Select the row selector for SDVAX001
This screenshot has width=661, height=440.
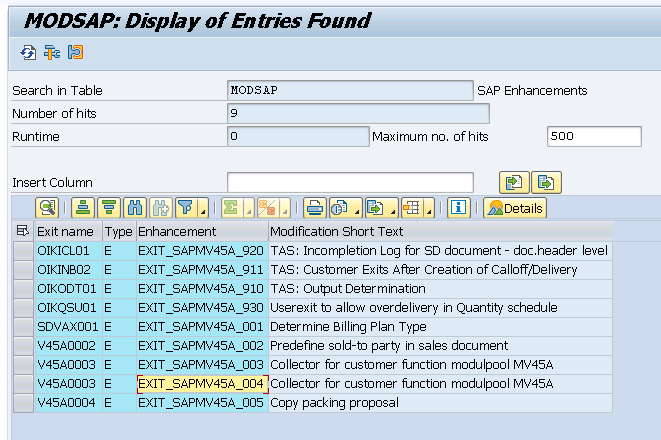coord(23,327)
